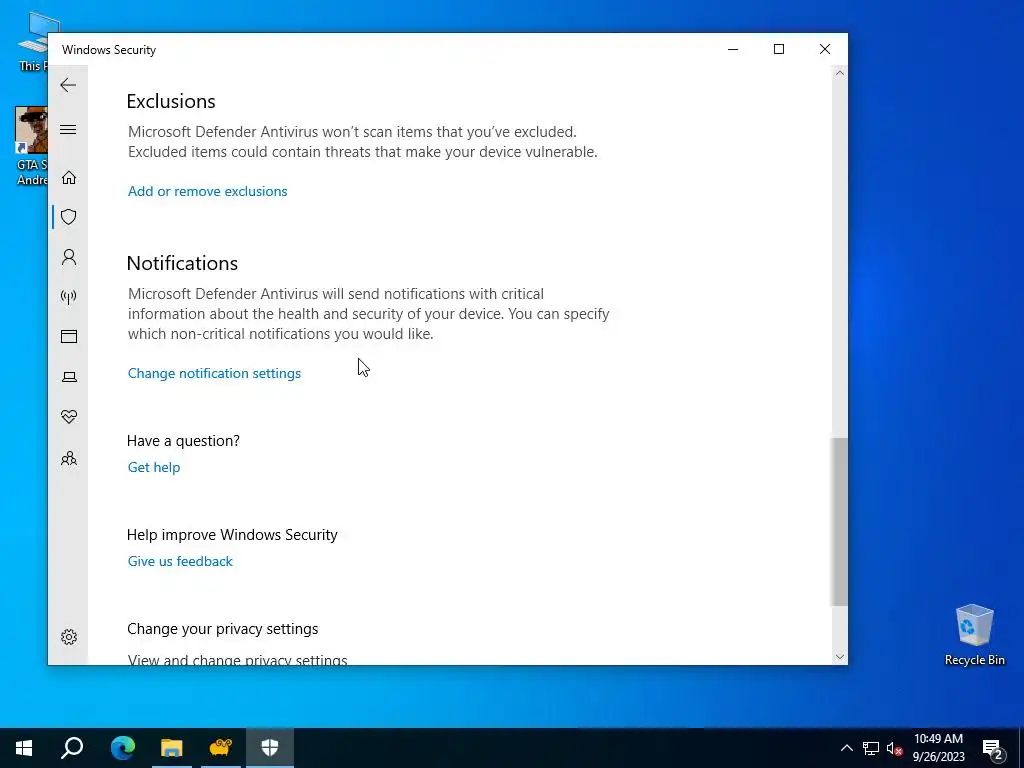Minimize the Windows Security window
The height and width of the screenshot is (768, 1024).
733,50
